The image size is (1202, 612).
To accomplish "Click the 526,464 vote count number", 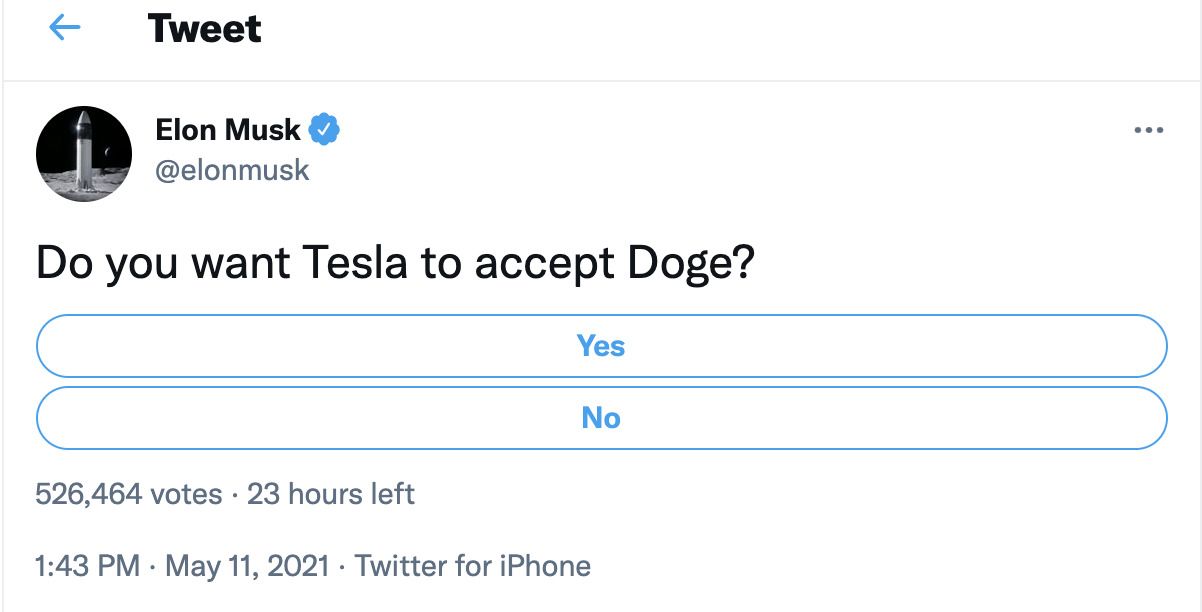I will click(88, 494).
